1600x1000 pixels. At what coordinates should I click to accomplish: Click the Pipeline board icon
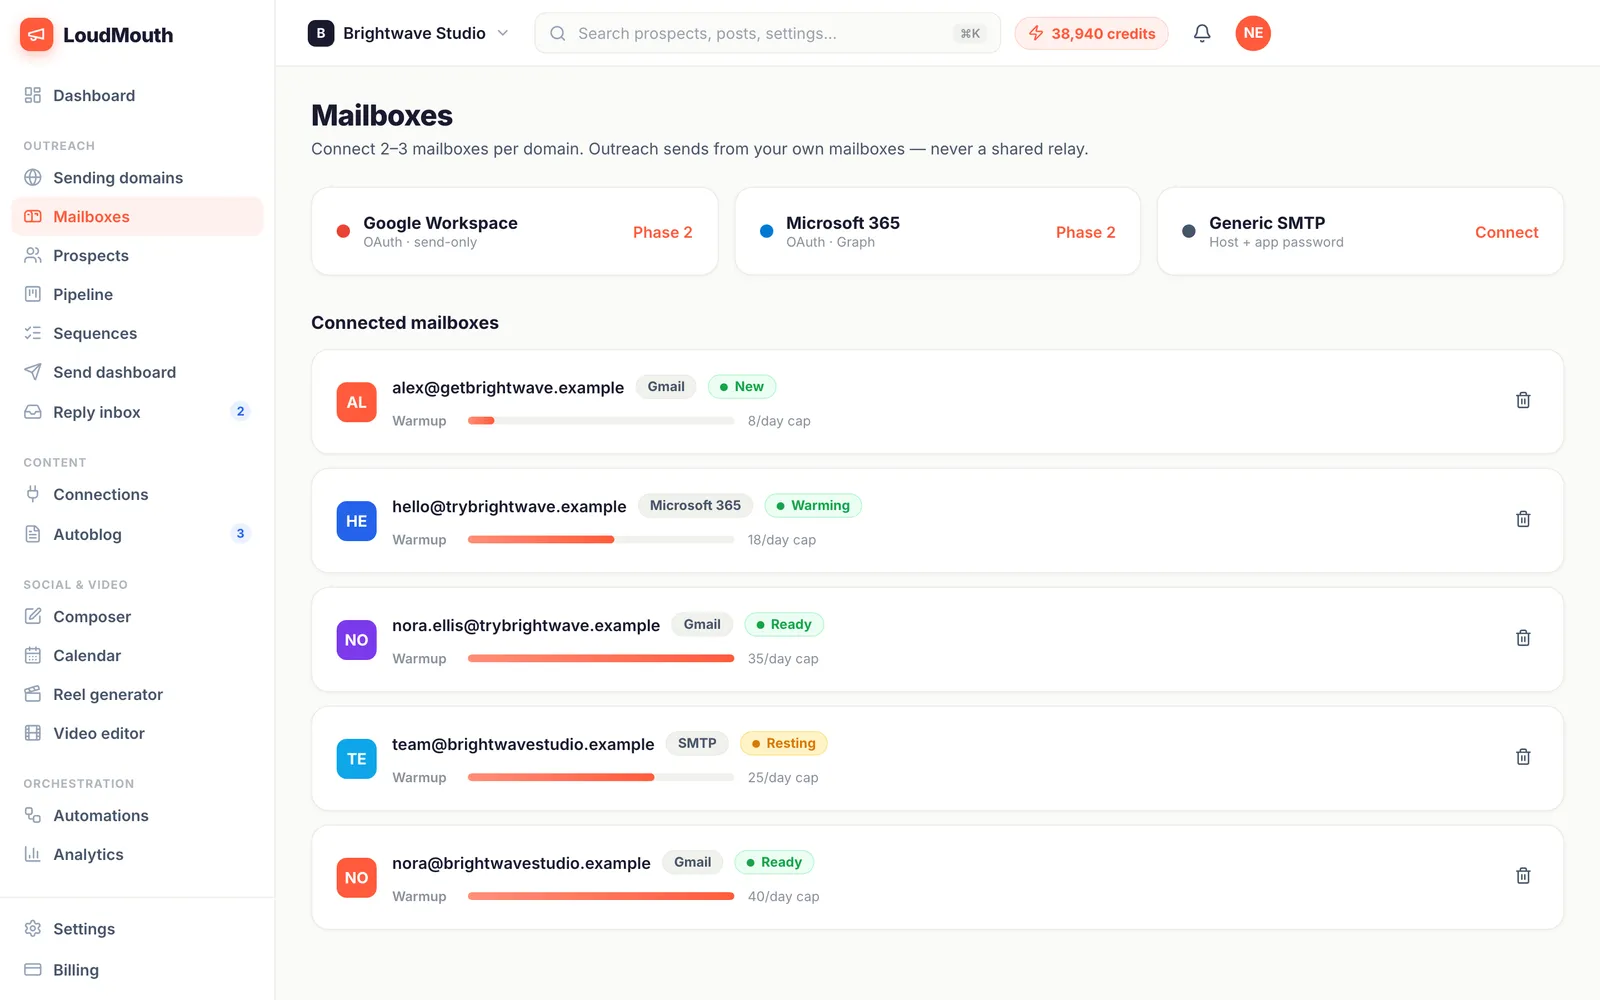33,294
